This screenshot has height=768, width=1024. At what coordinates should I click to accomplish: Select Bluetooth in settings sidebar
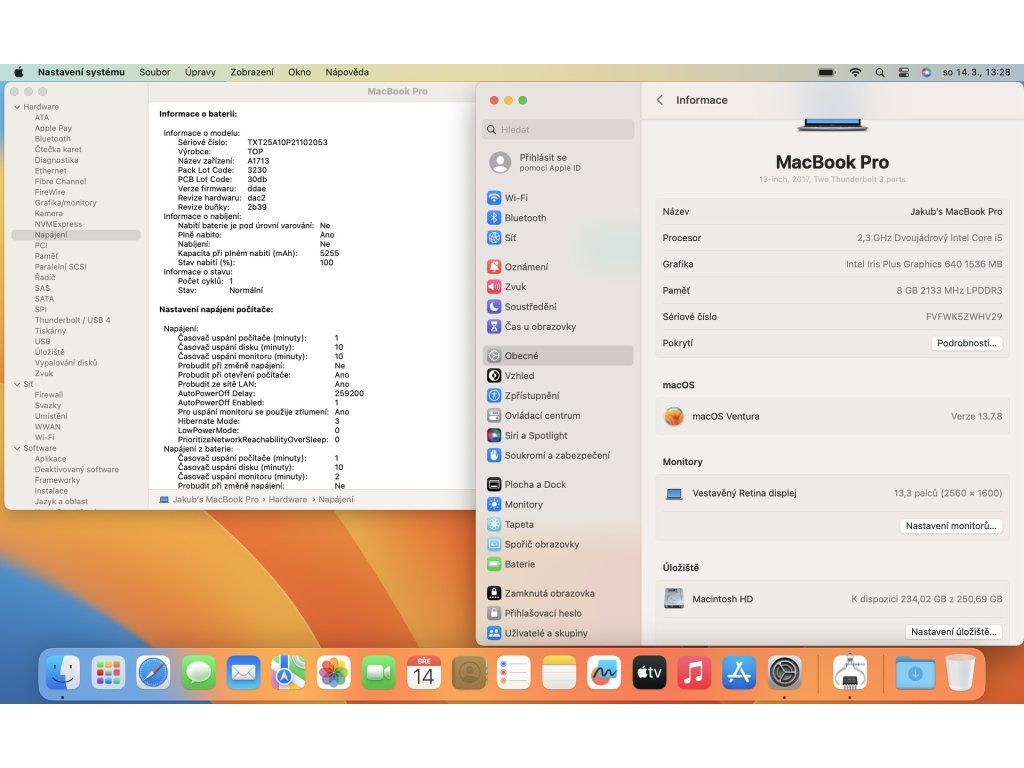pyautogui.click(x=525, y=218)
